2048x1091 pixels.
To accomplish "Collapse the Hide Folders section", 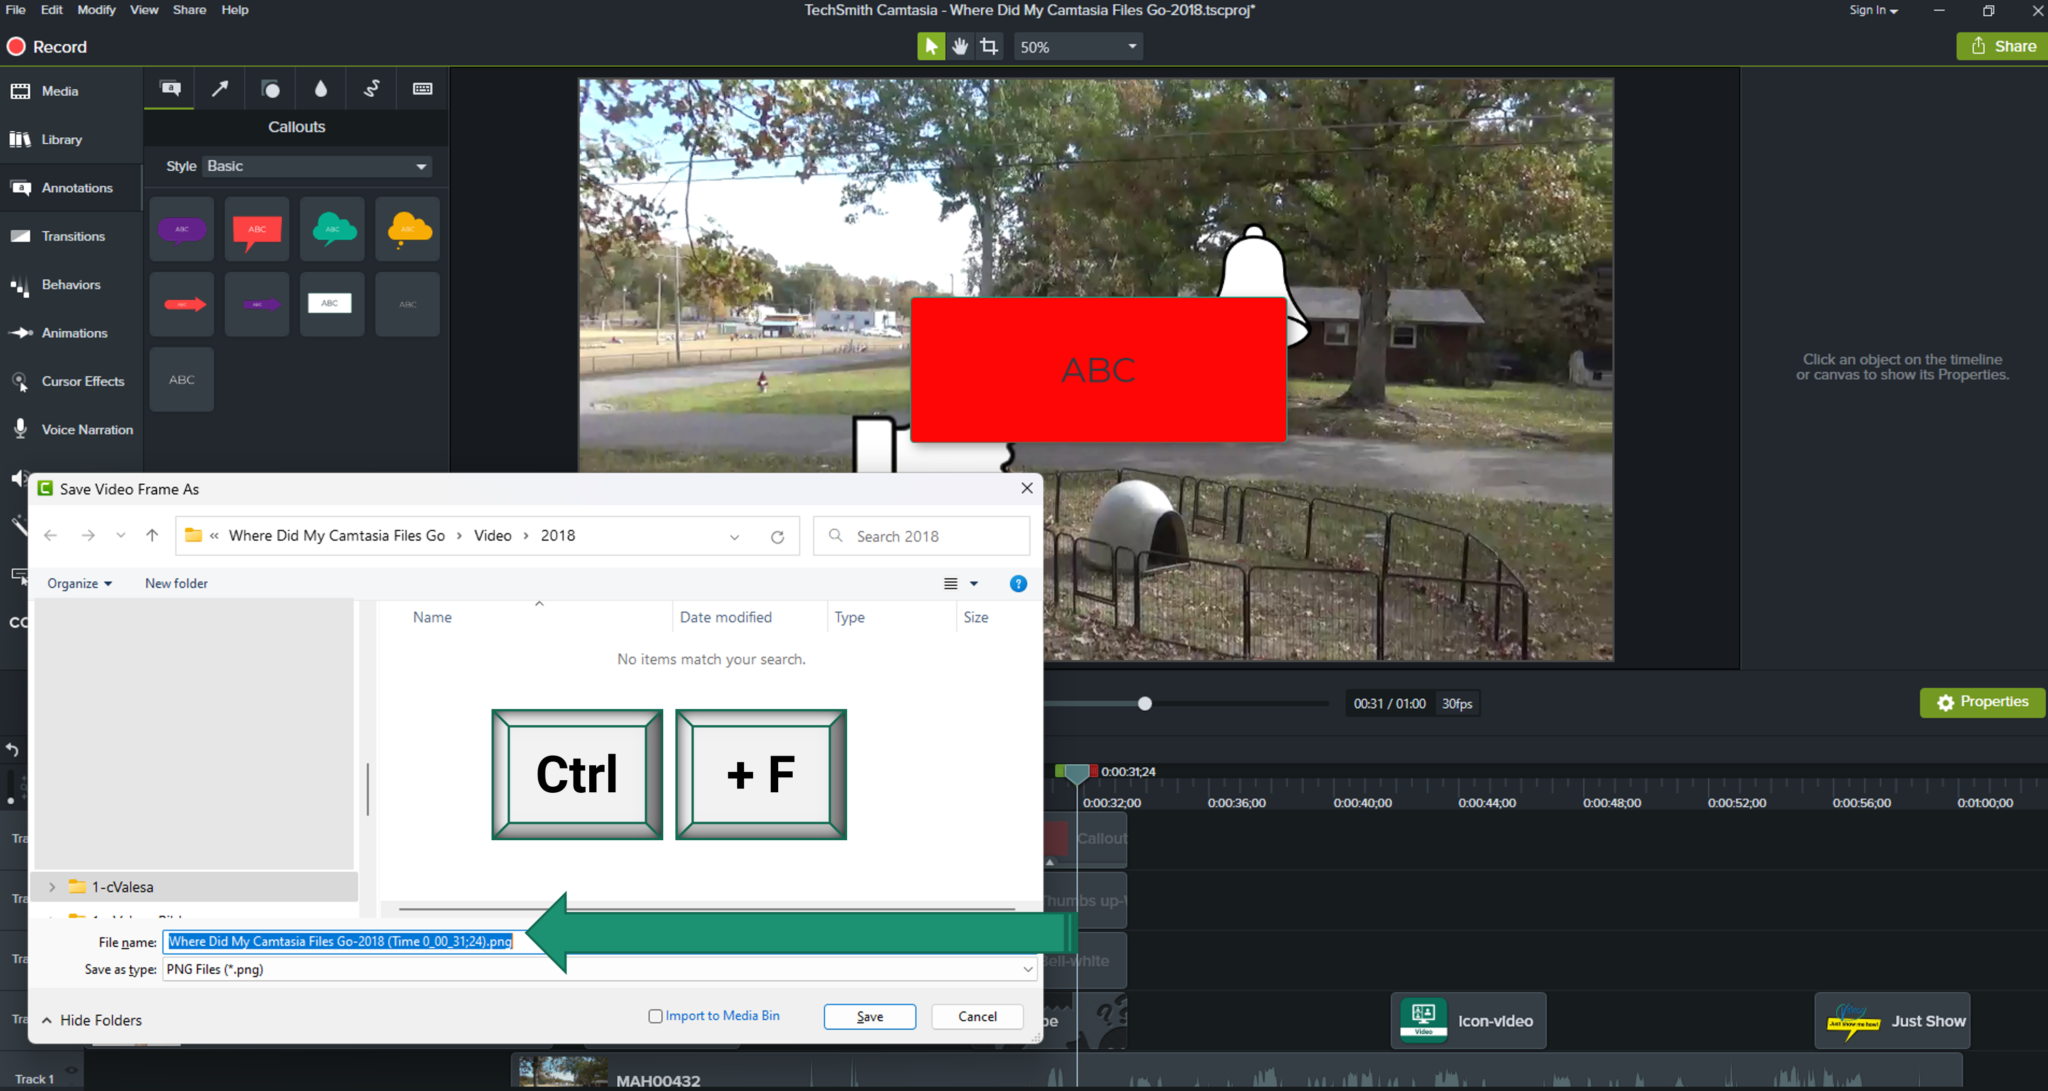I will click(x=91, y=1019).
